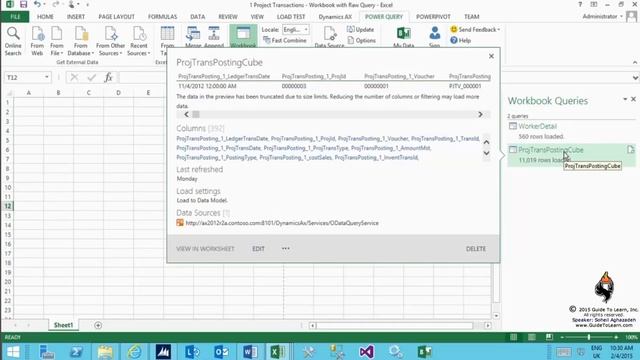The width and height of the screenshot is (640, 360).
Task: Open Recent Sources dropdown
Action: tap(139, 41)
